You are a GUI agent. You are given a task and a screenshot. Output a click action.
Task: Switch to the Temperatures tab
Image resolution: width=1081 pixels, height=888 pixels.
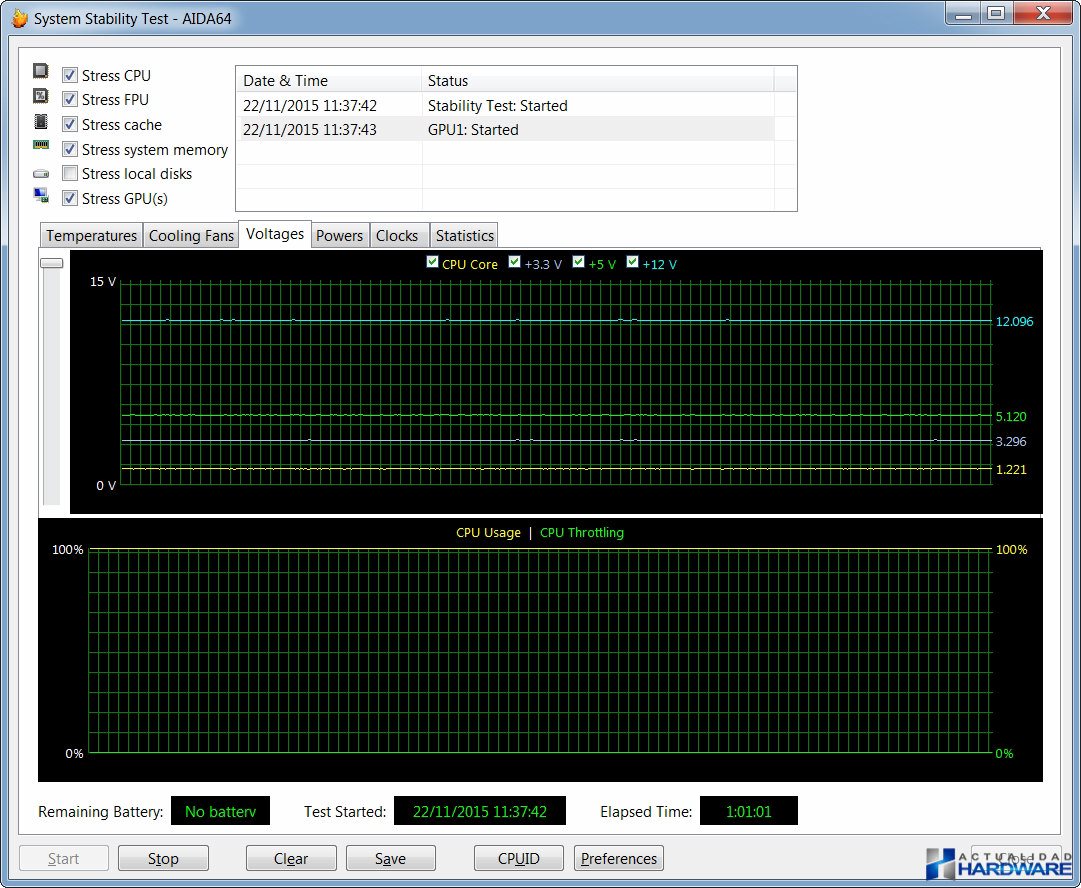pos(91,235)
